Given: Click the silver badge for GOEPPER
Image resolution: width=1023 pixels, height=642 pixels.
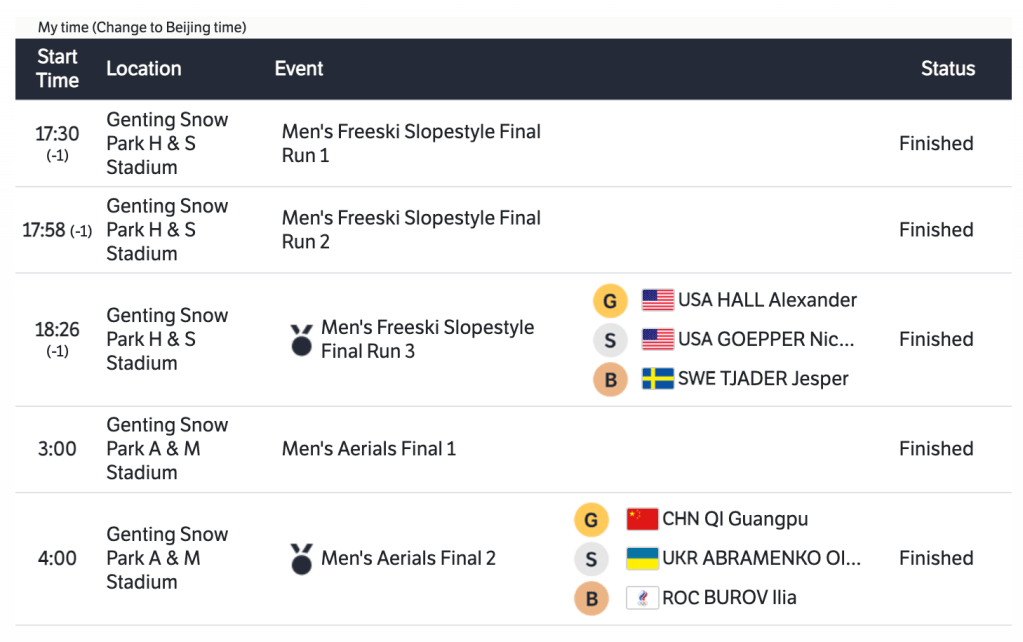Looking at the screenshot, I should tap(610, 340).
